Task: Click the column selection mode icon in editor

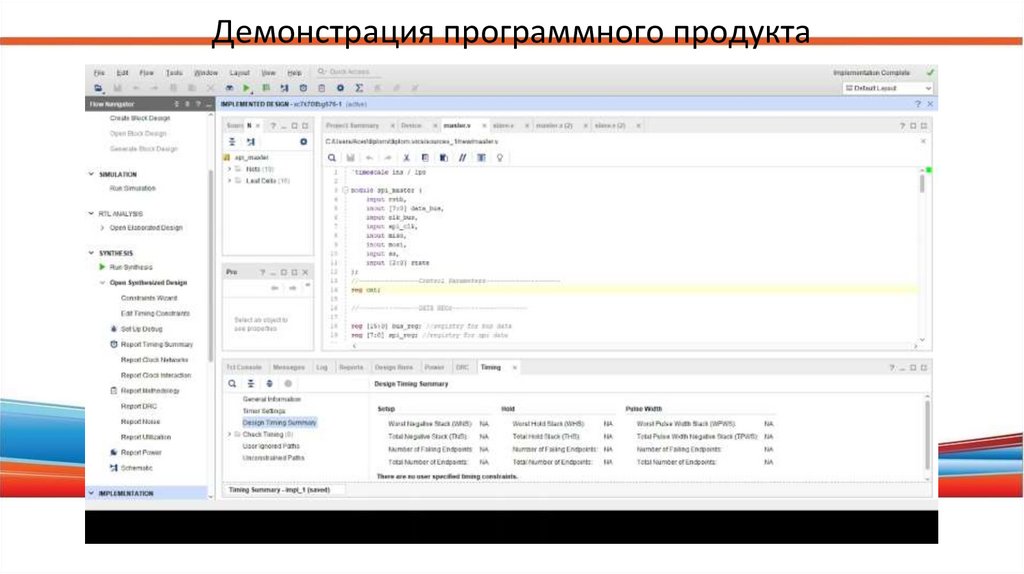Action: click(x=481, y=157)
